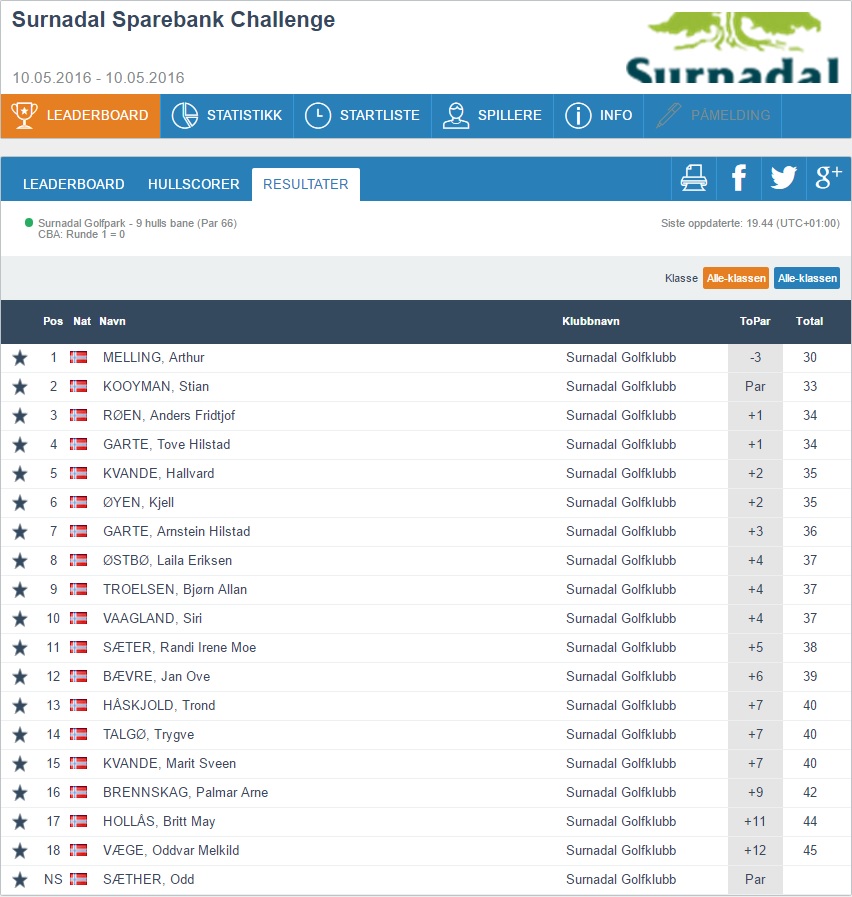Click the Surnadal Sparebank Challenge title
The height and width of the screenshot is (897, 852).
pyautogui.click(x=172, y=20)
